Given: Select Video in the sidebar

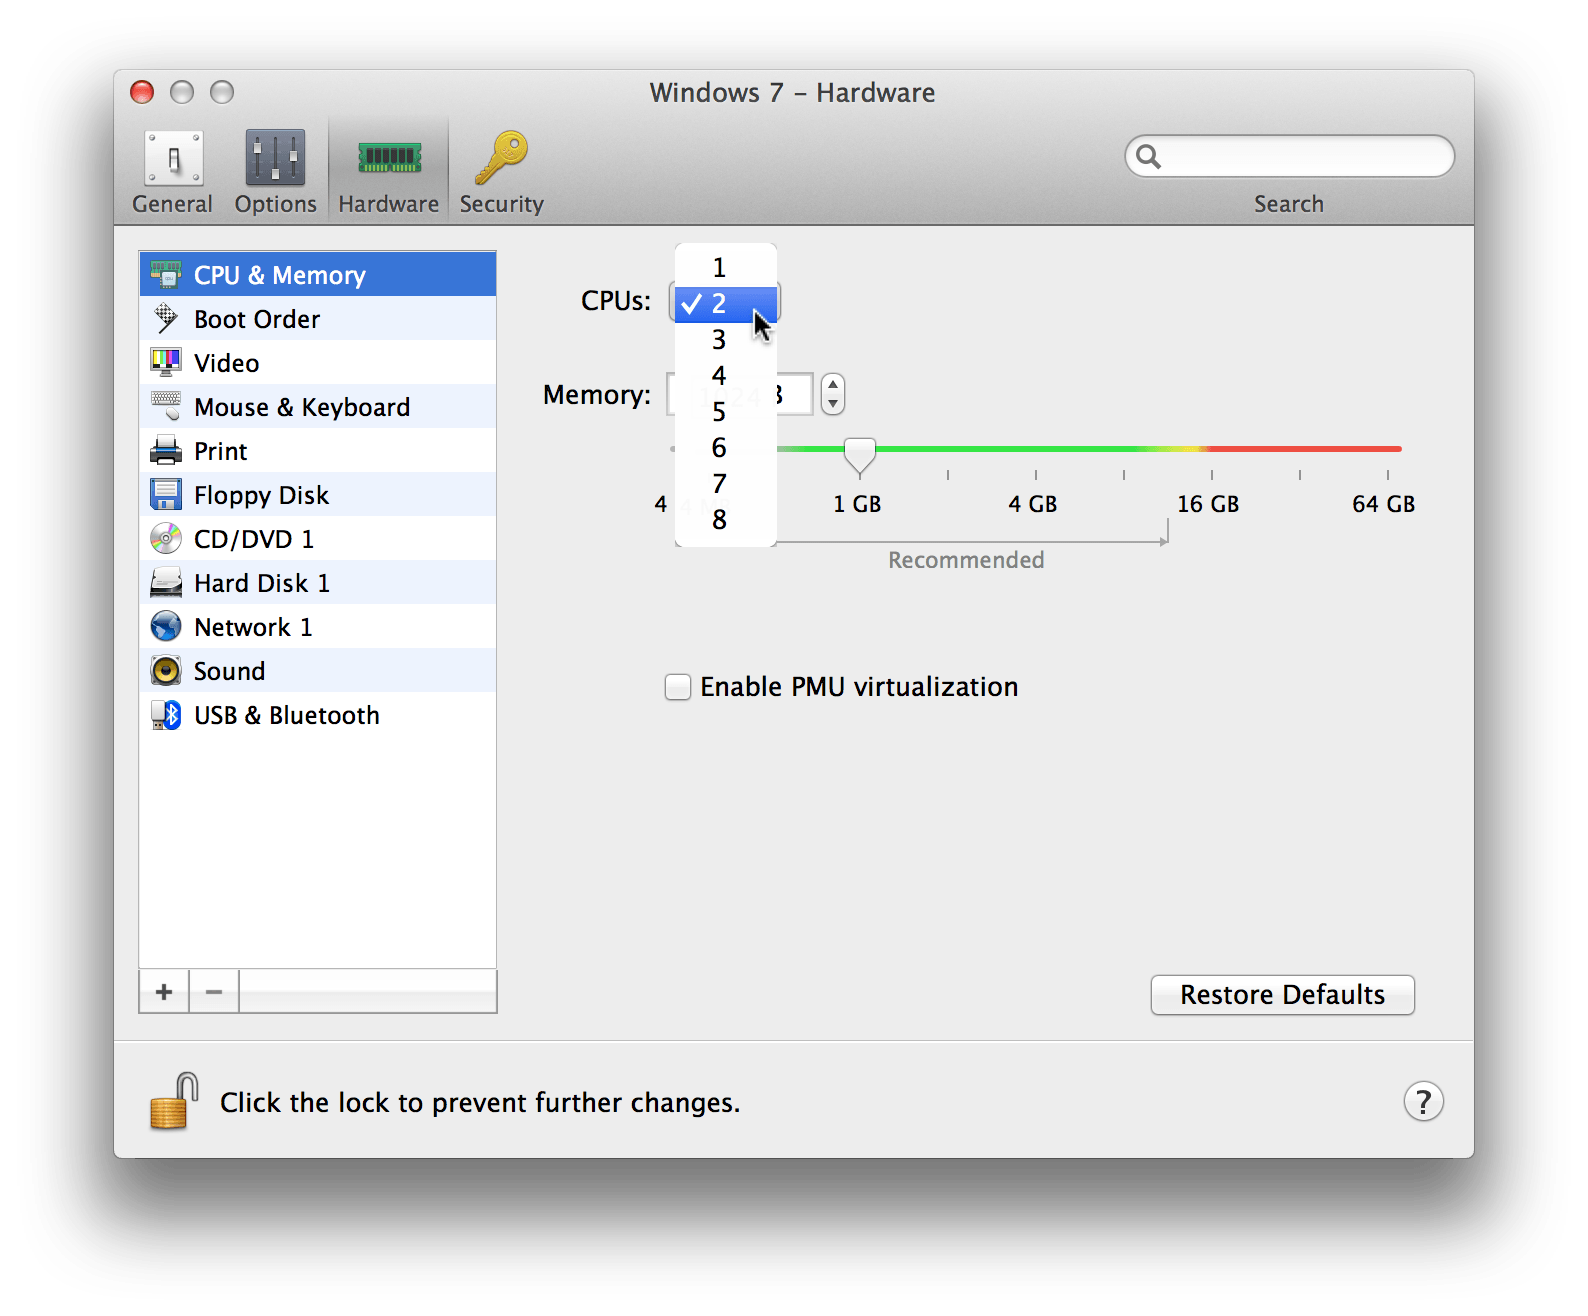Looking at the screenshot, I should (317, 362).
